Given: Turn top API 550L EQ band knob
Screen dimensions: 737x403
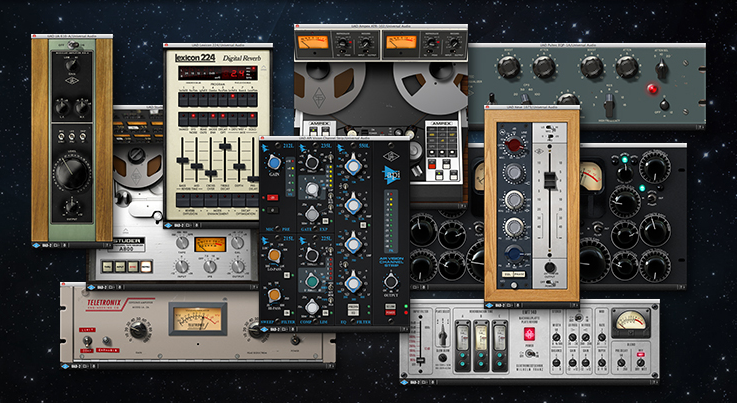Looking at the screenshot, I should tap(353, 166).
